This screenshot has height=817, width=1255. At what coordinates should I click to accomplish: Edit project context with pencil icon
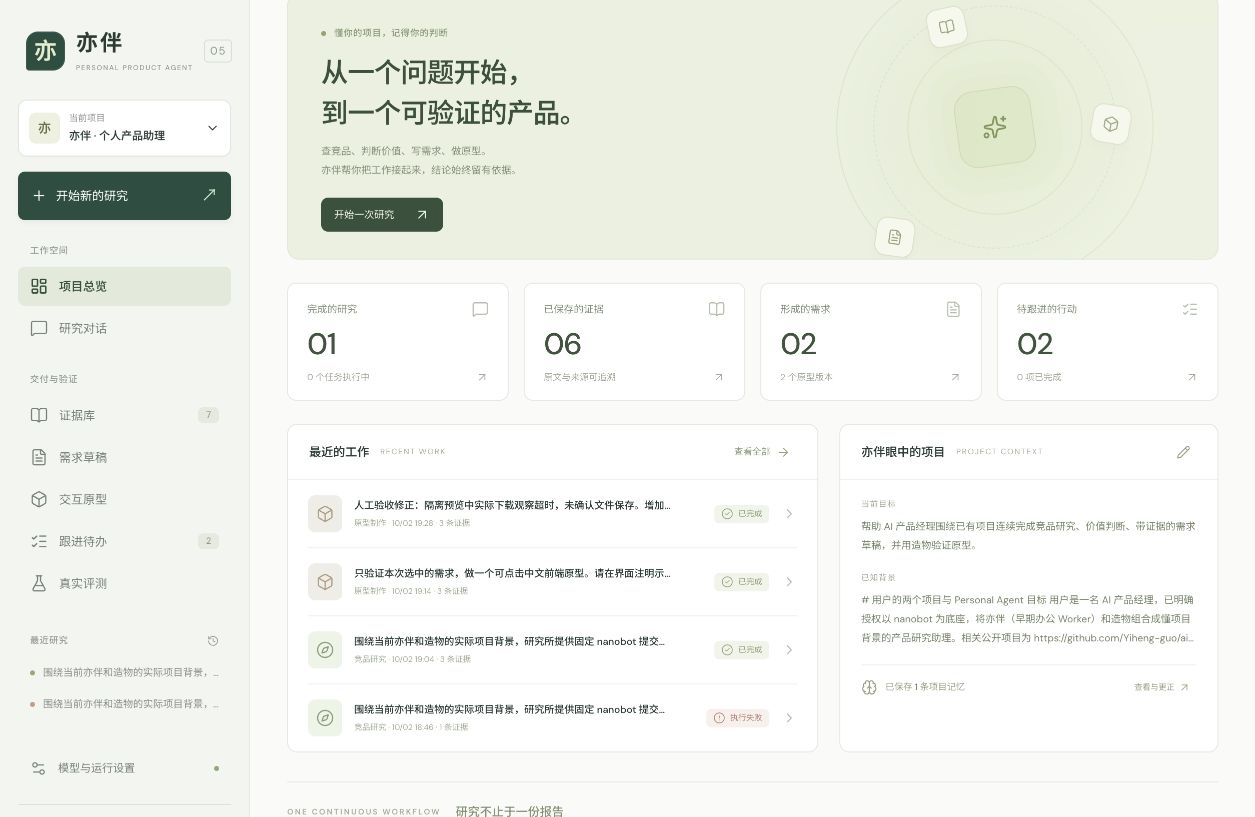click(1184, 452)
